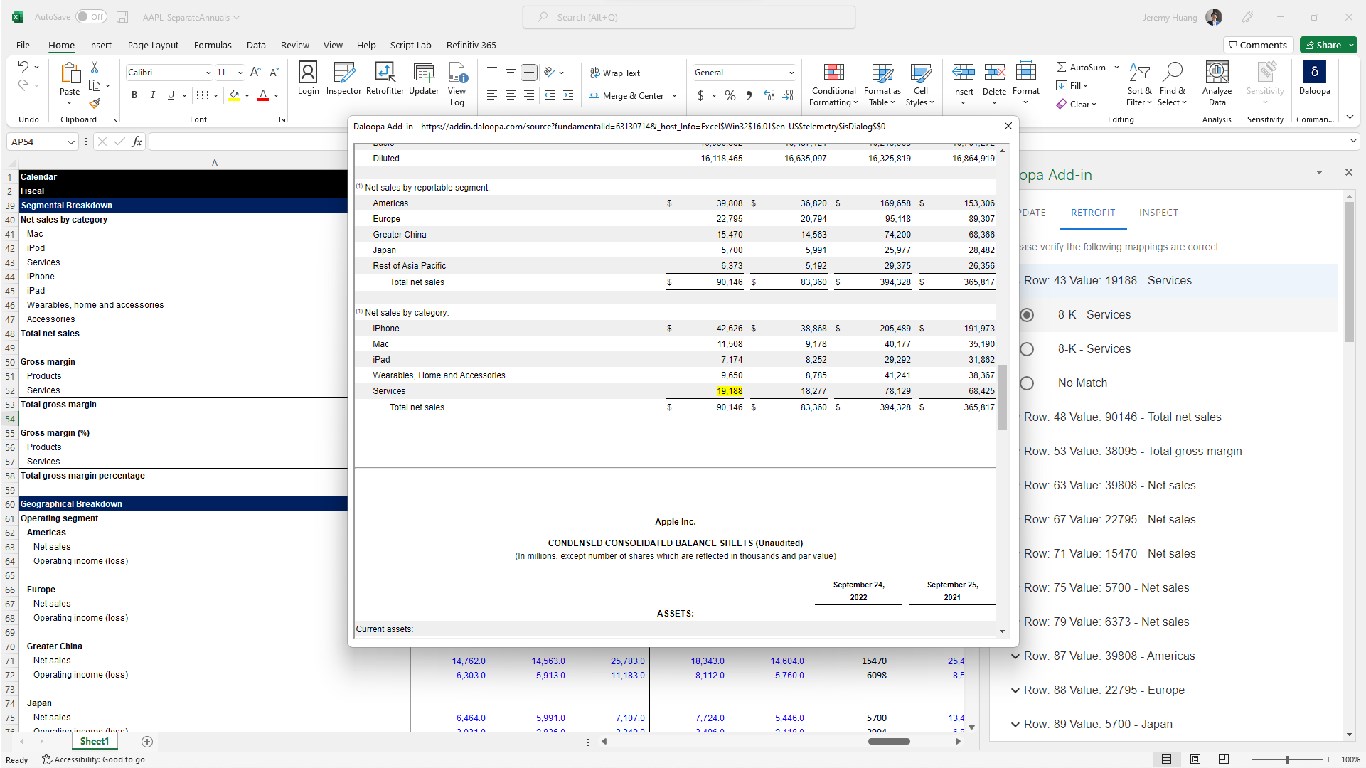Switch to Page Break Preview in status bar

pyautogui.click(x=1224, y=760)
